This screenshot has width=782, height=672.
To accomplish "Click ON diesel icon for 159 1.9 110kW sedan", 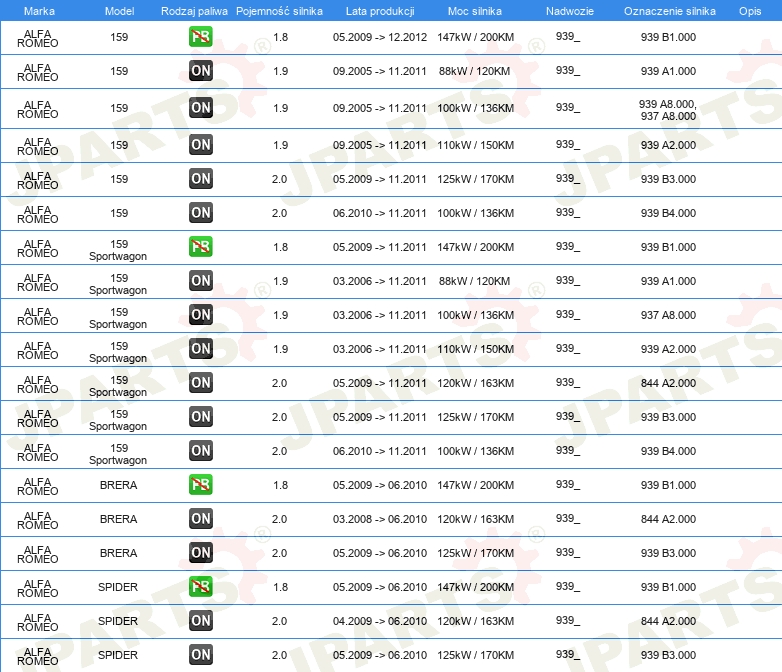I will pyautogui.click(x=200, y=145).
